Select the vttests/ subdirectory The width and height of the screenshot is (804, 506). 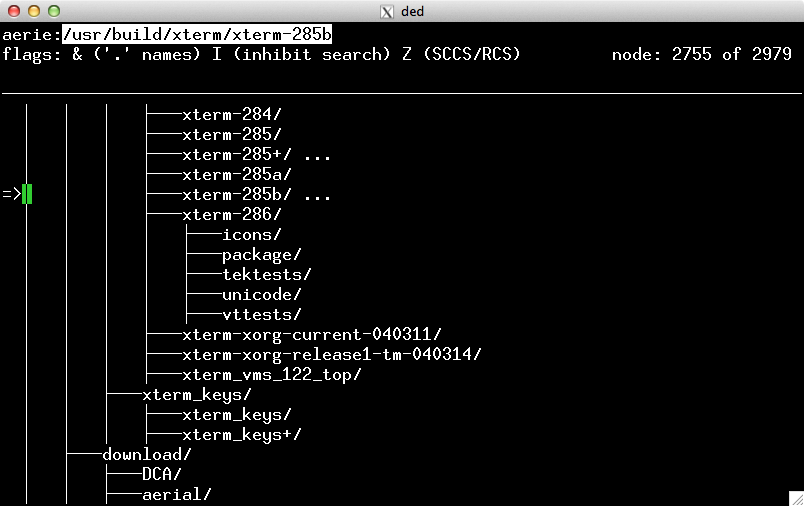click(x=261, y=314)
